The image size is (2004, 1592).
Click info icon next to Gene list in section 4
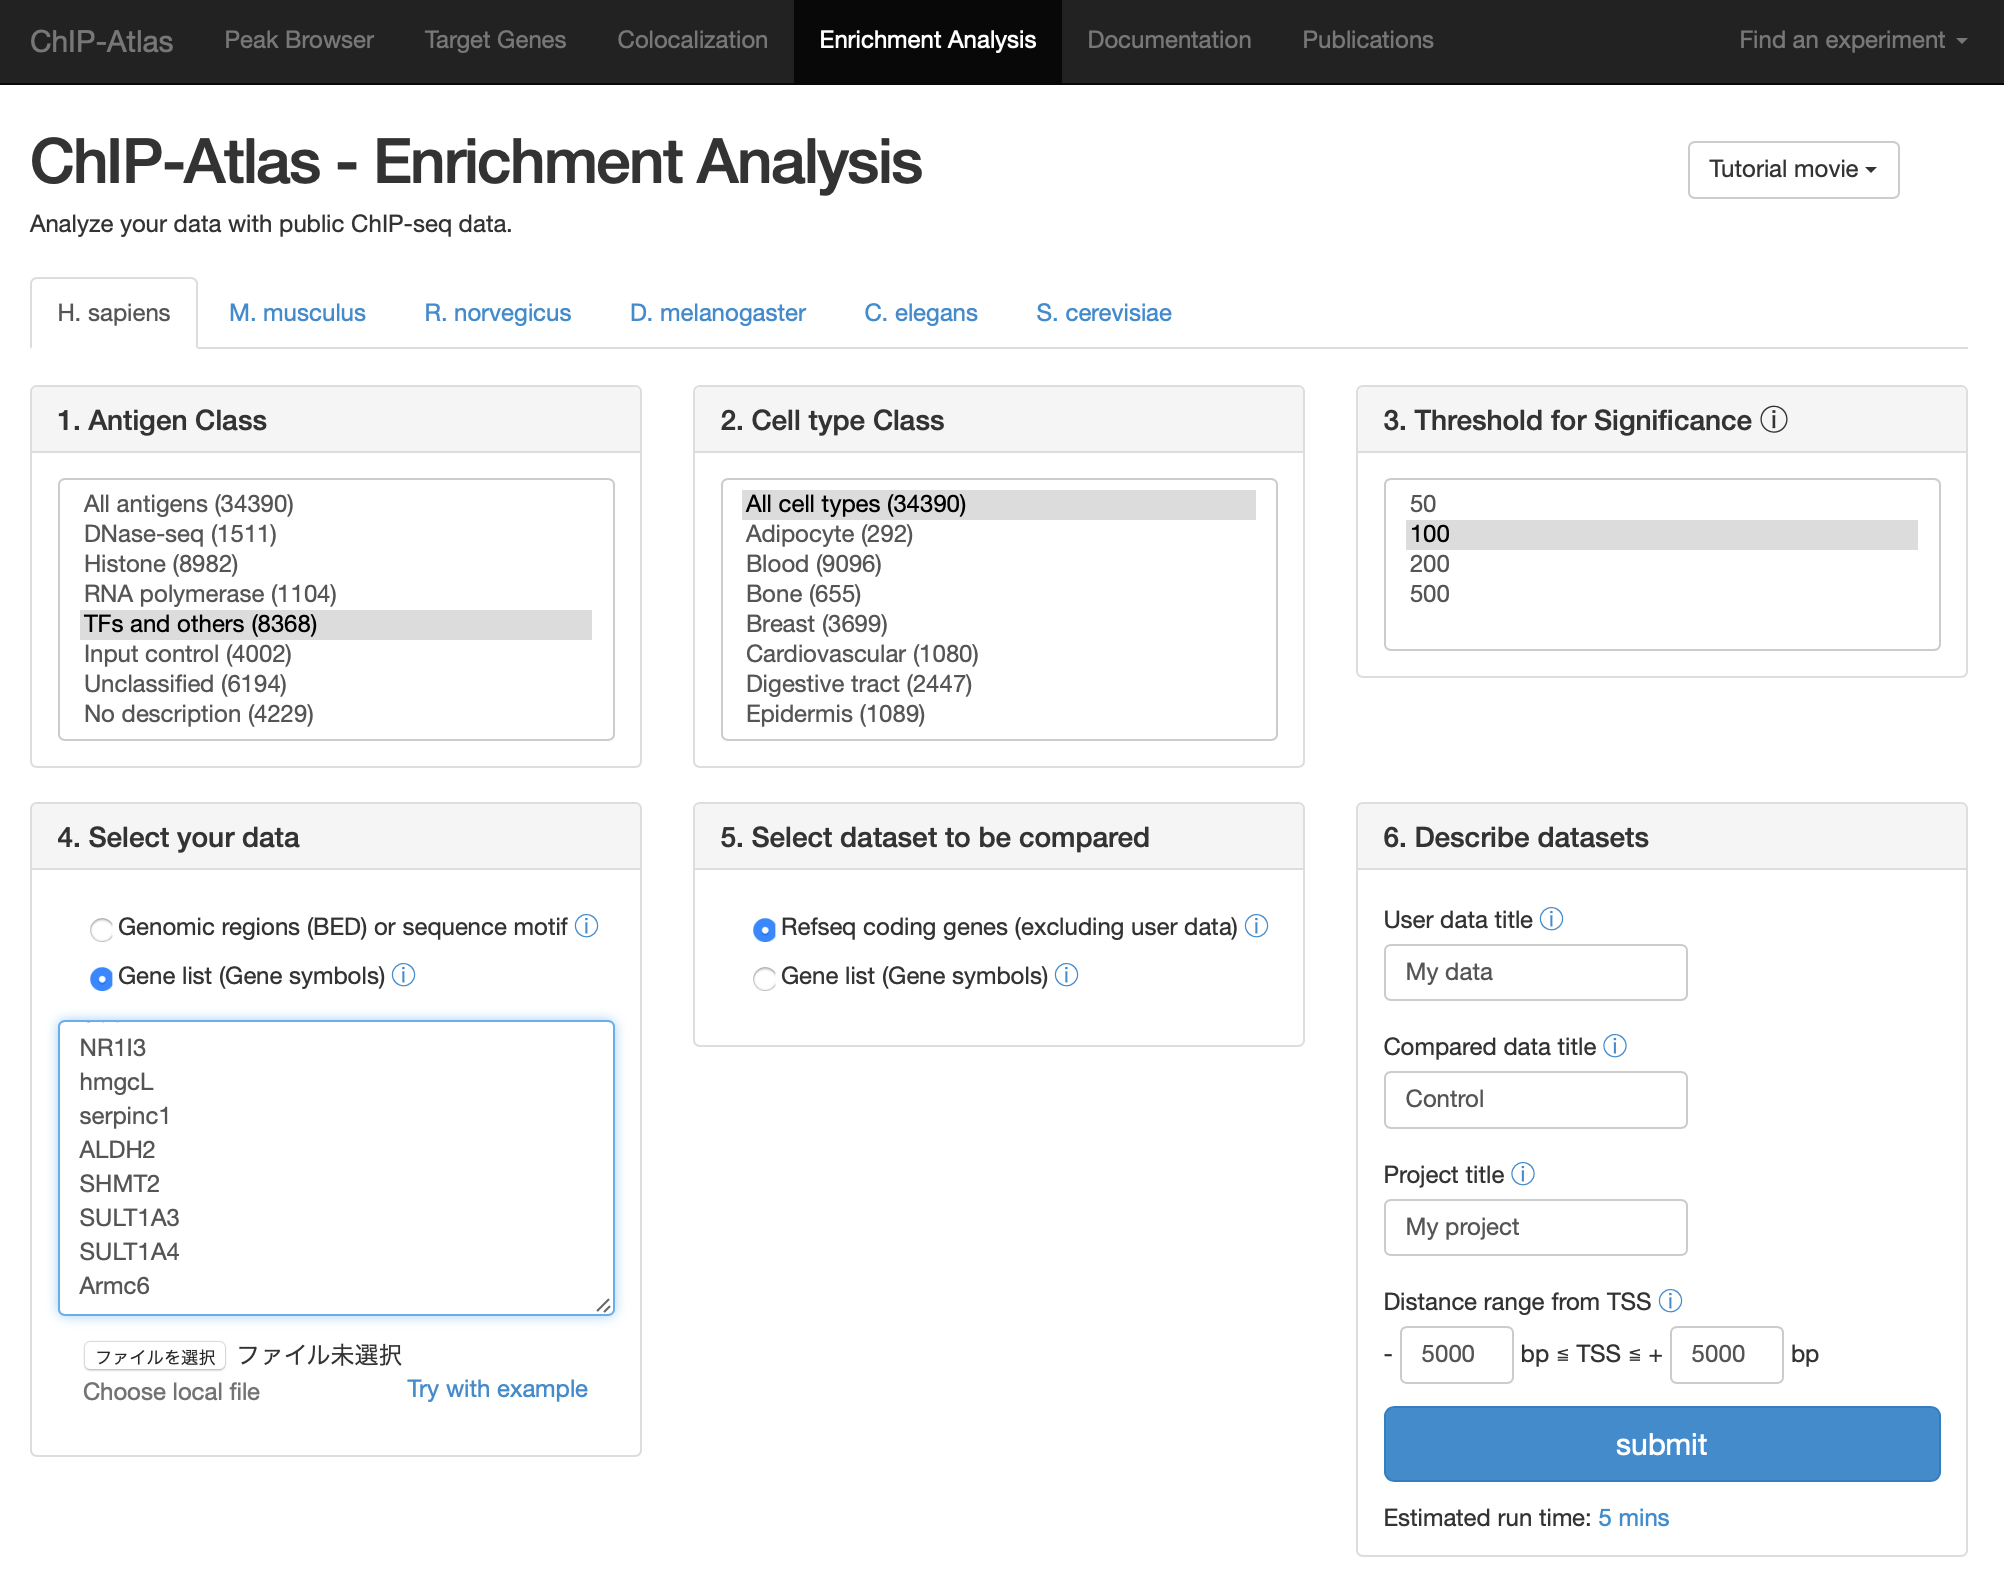pos(404,975)
